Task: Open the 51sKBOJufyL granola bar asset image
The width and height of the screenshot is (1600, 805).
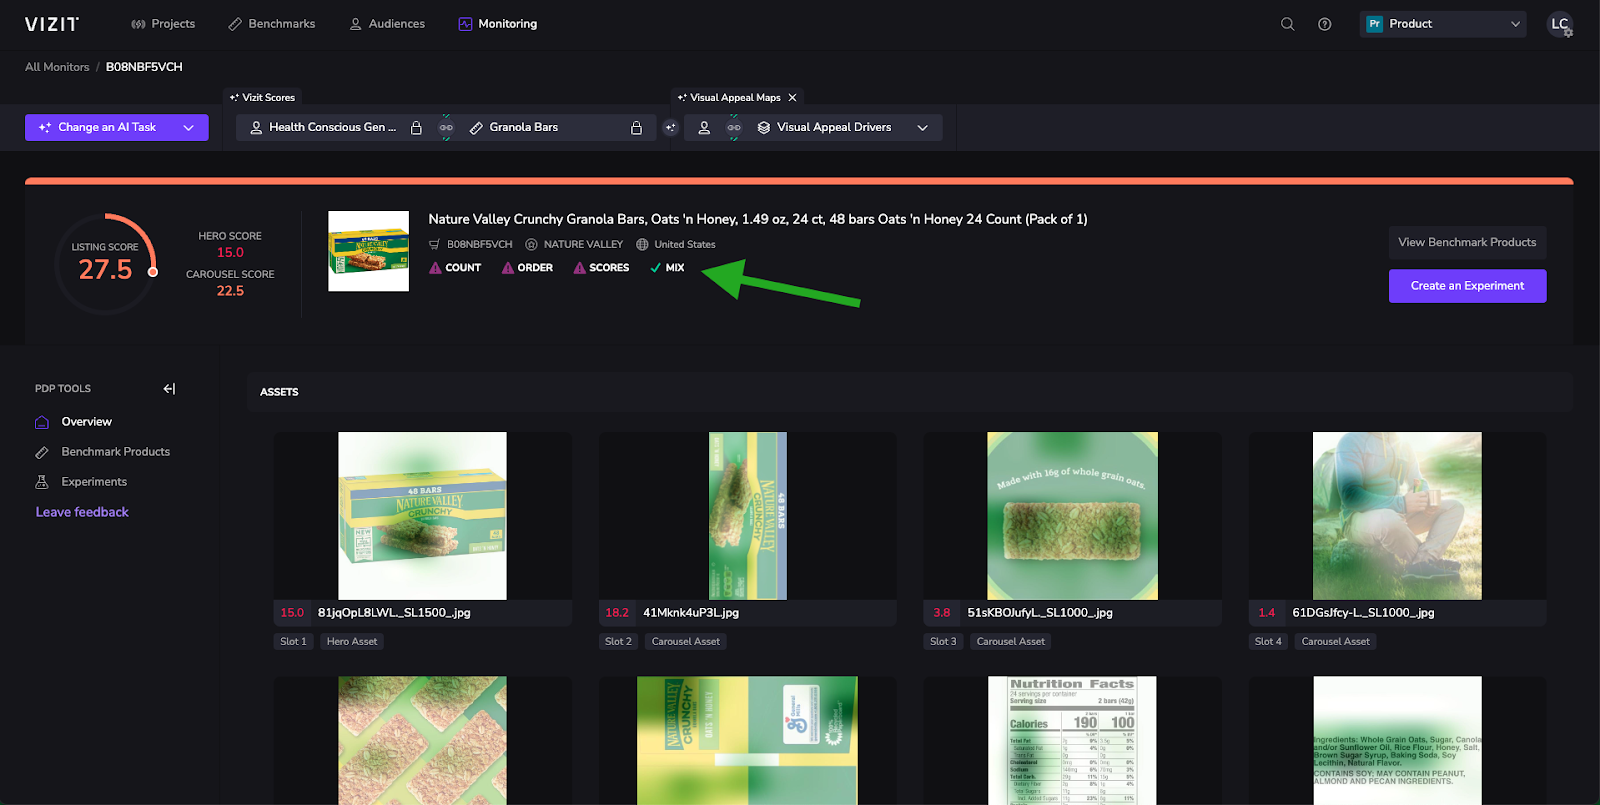Action: tap(1072, 516)
